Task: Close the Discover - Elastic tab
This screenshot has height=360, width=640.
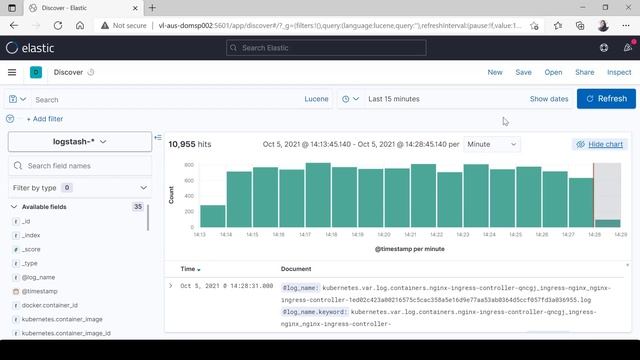Action: tap(135, 8)
